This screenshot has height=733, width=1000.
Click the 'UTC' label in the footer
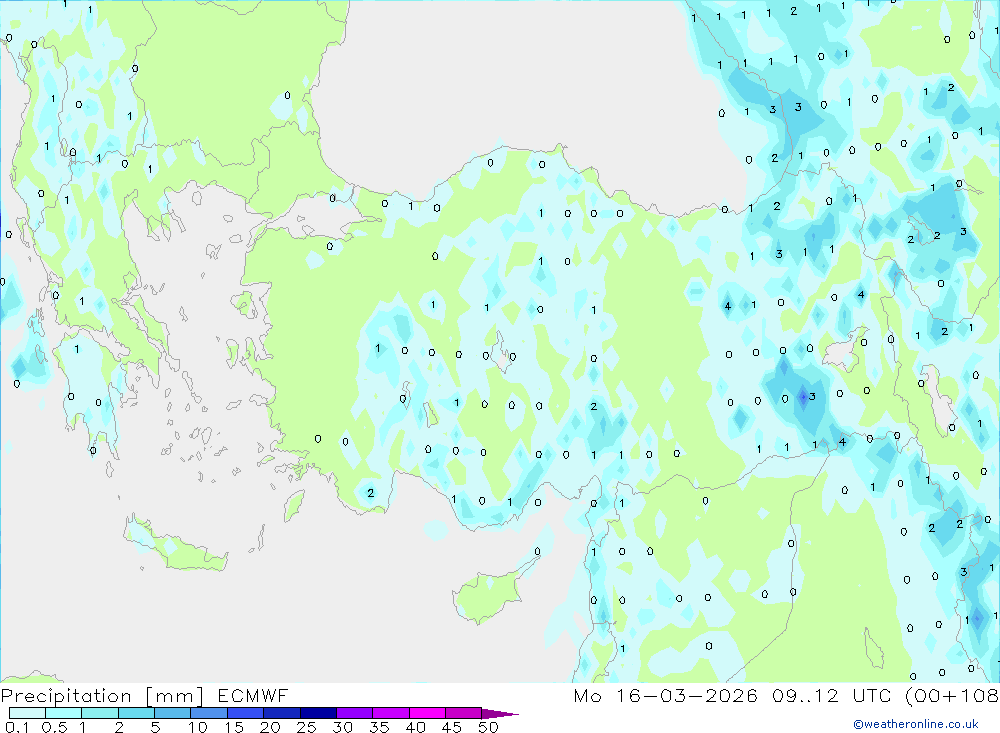[x=872, y=695]
